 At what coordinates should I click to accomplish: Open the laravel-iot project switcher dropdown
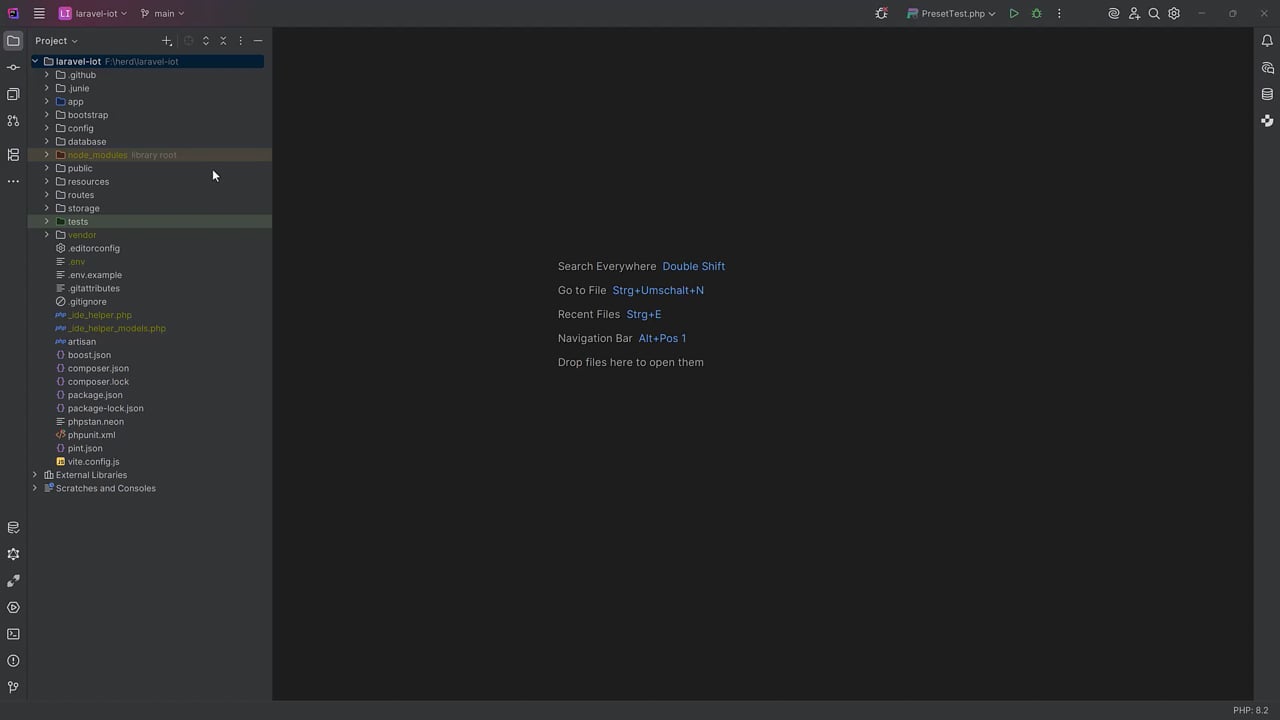tap(93, 14)
